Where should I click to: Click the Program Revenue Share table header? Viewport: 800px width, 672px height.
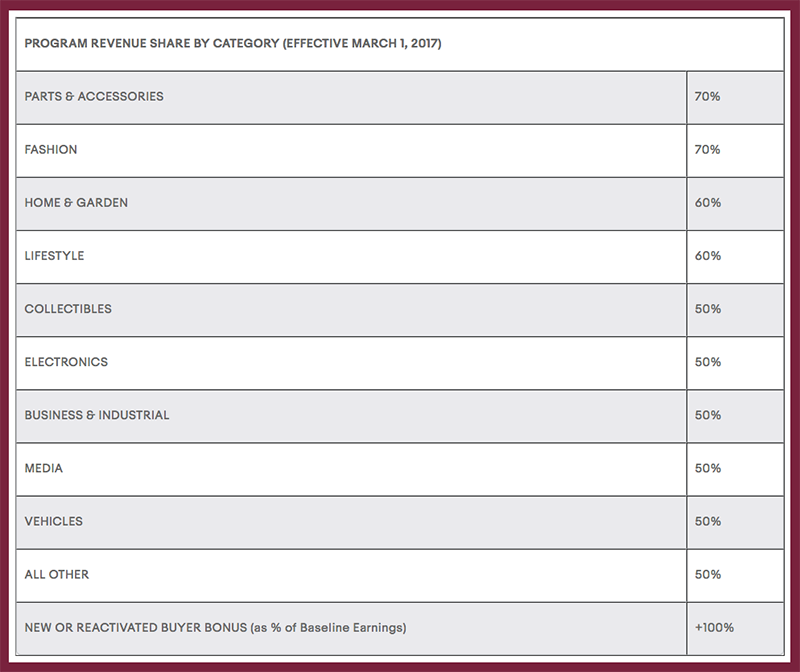tap(232, 44)
